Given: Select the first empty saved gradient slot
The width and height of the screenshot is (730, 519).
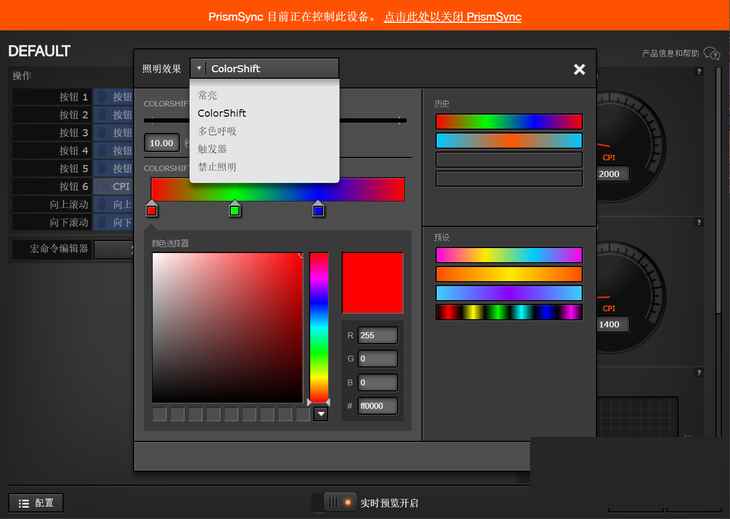Looking at the screenshot, I should (509, 160).
